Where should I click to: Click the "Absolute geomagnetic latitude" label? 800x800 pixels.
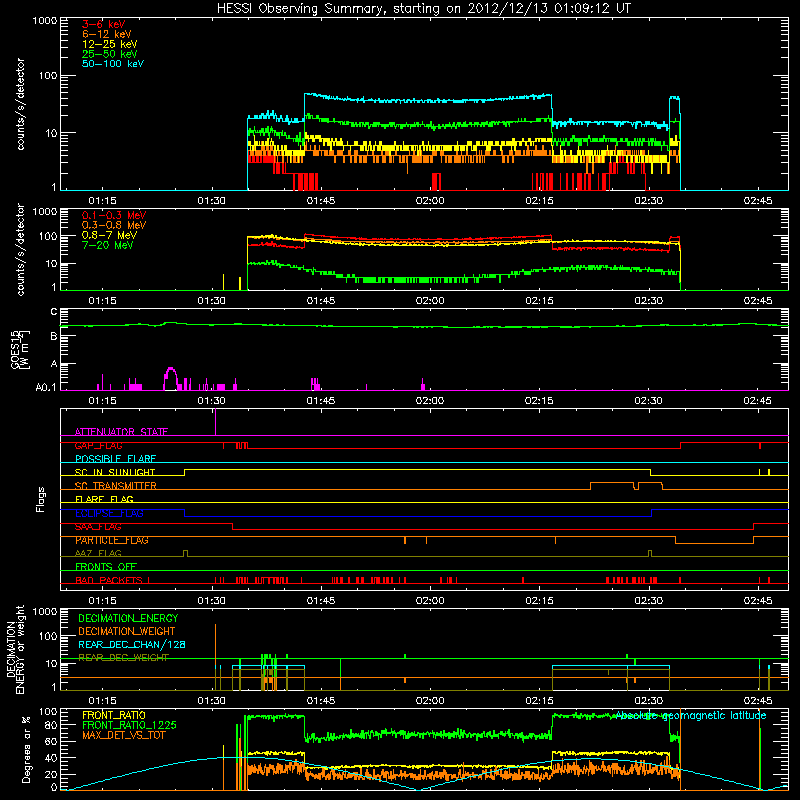691,716
